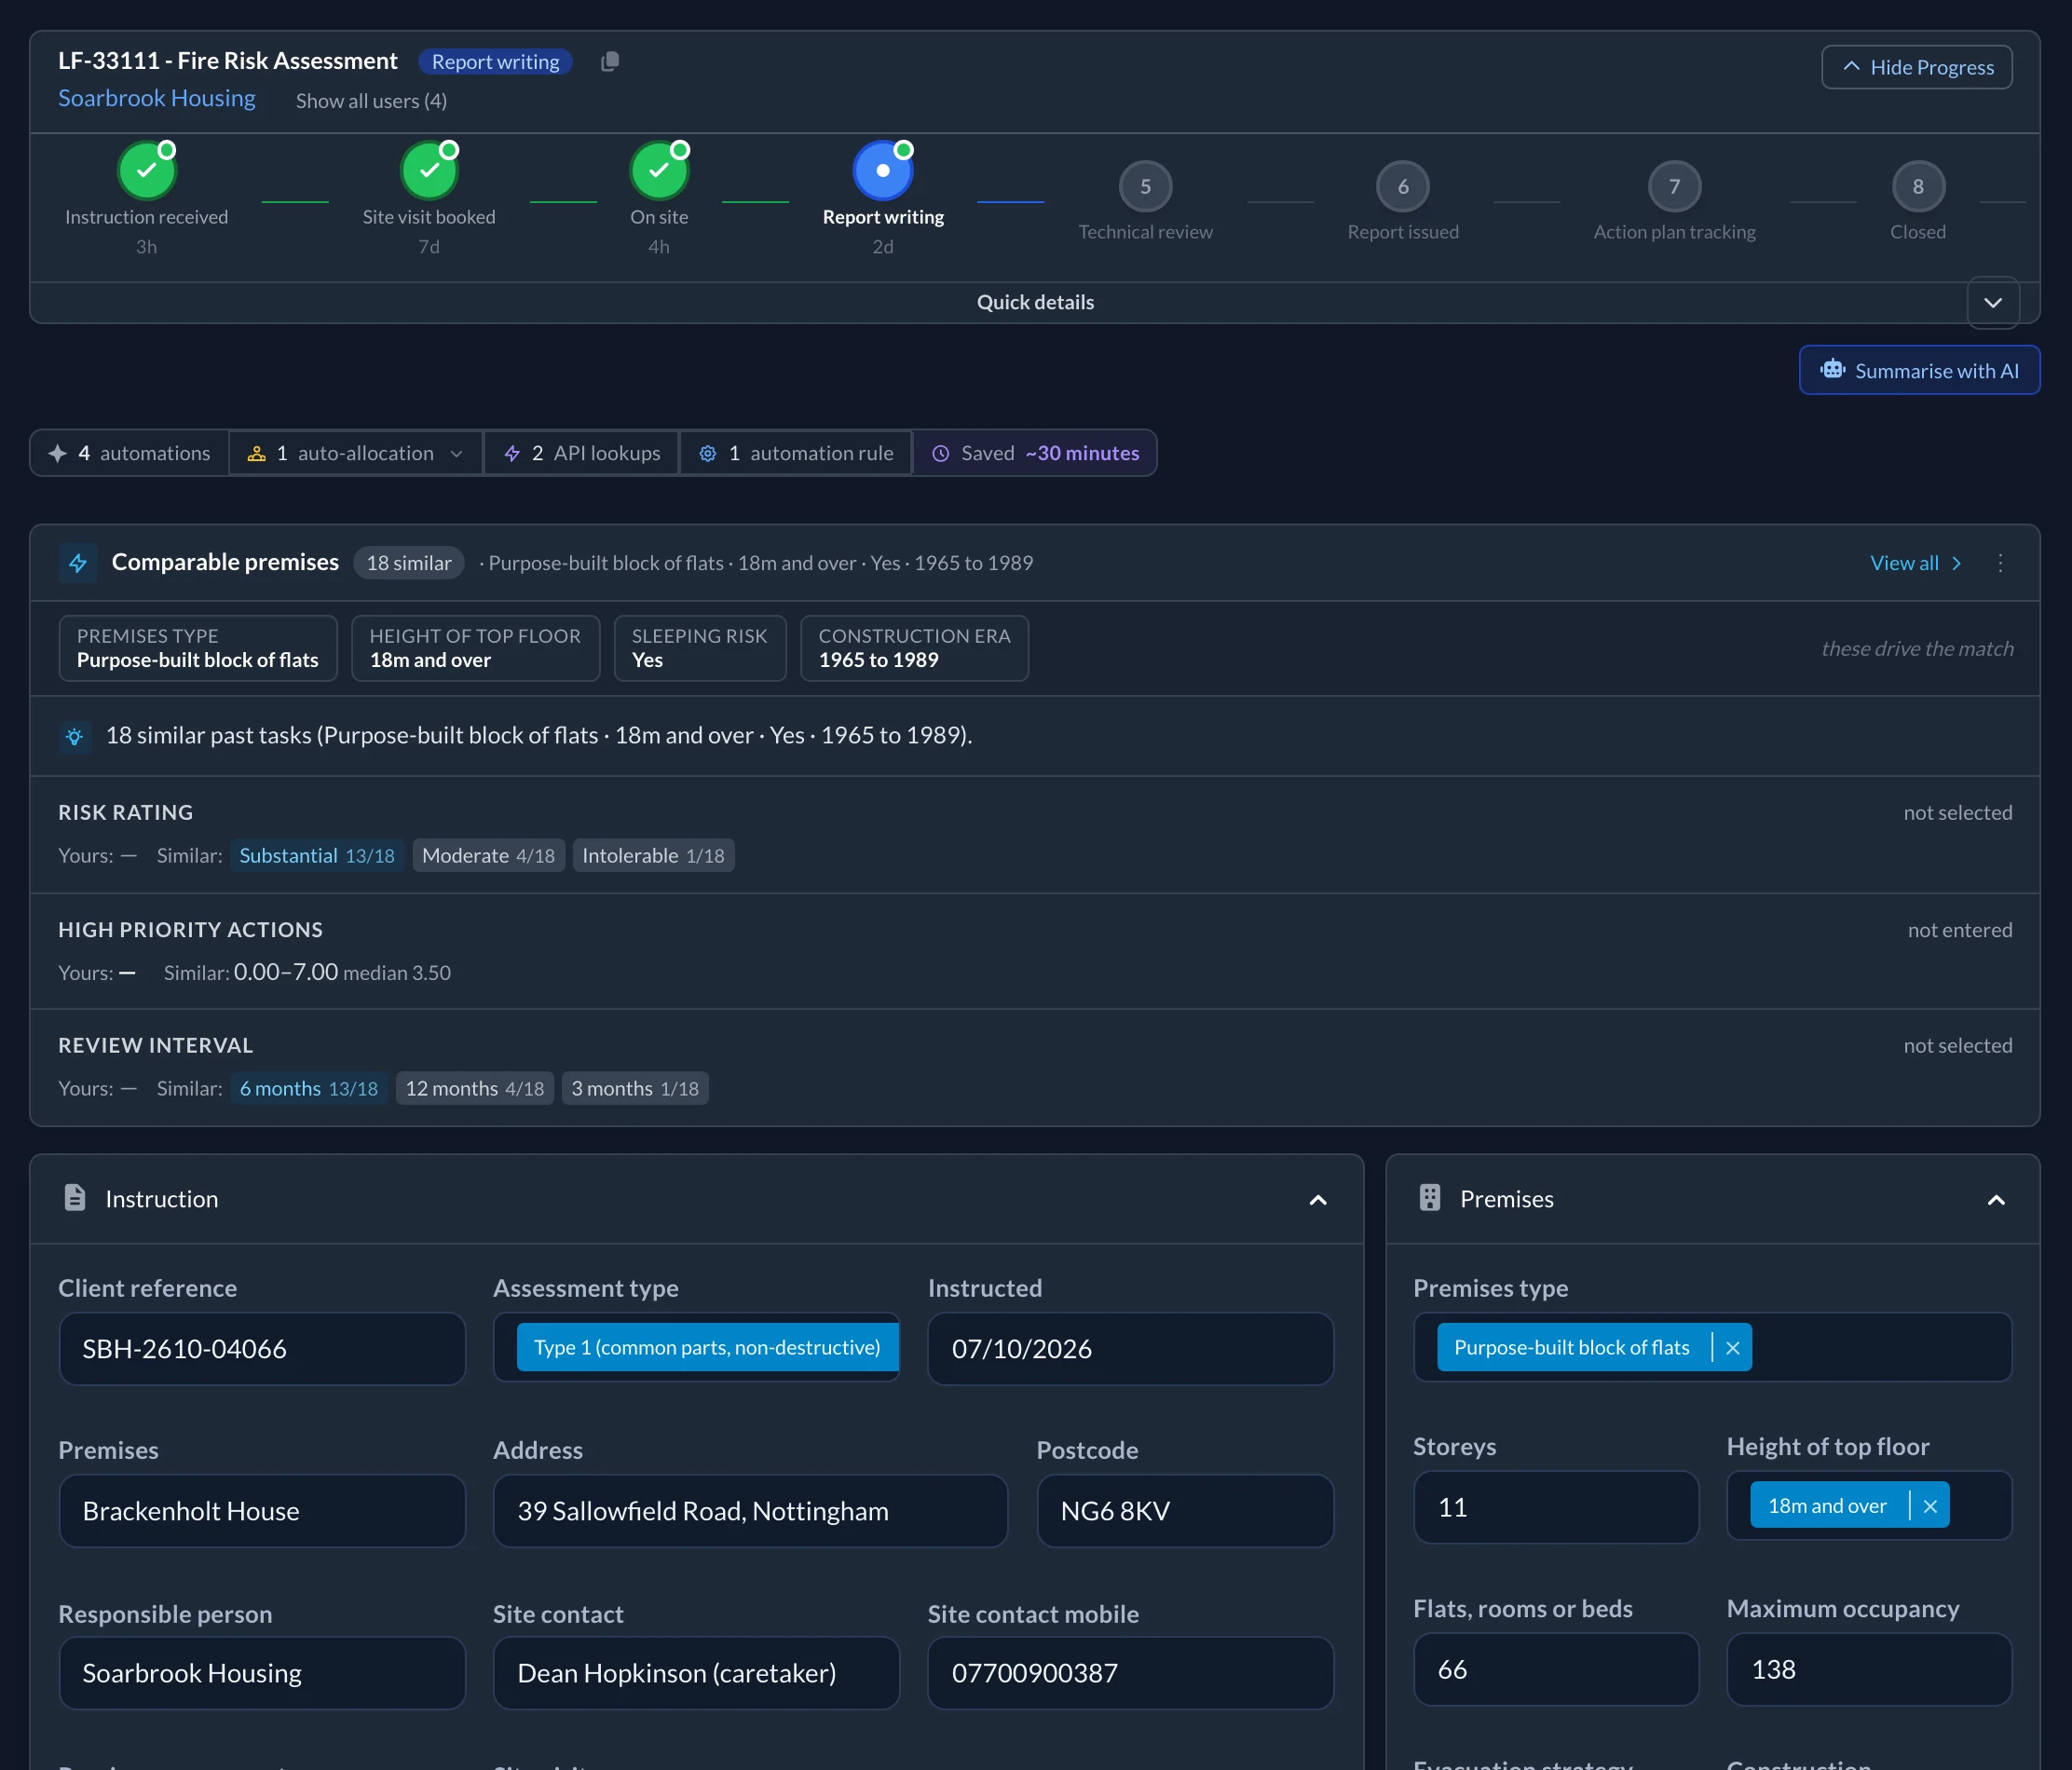Select step 5 Technical review circle
Image resolution: width=2072 pixels, height=1770 pixels.
(1145, 186)
